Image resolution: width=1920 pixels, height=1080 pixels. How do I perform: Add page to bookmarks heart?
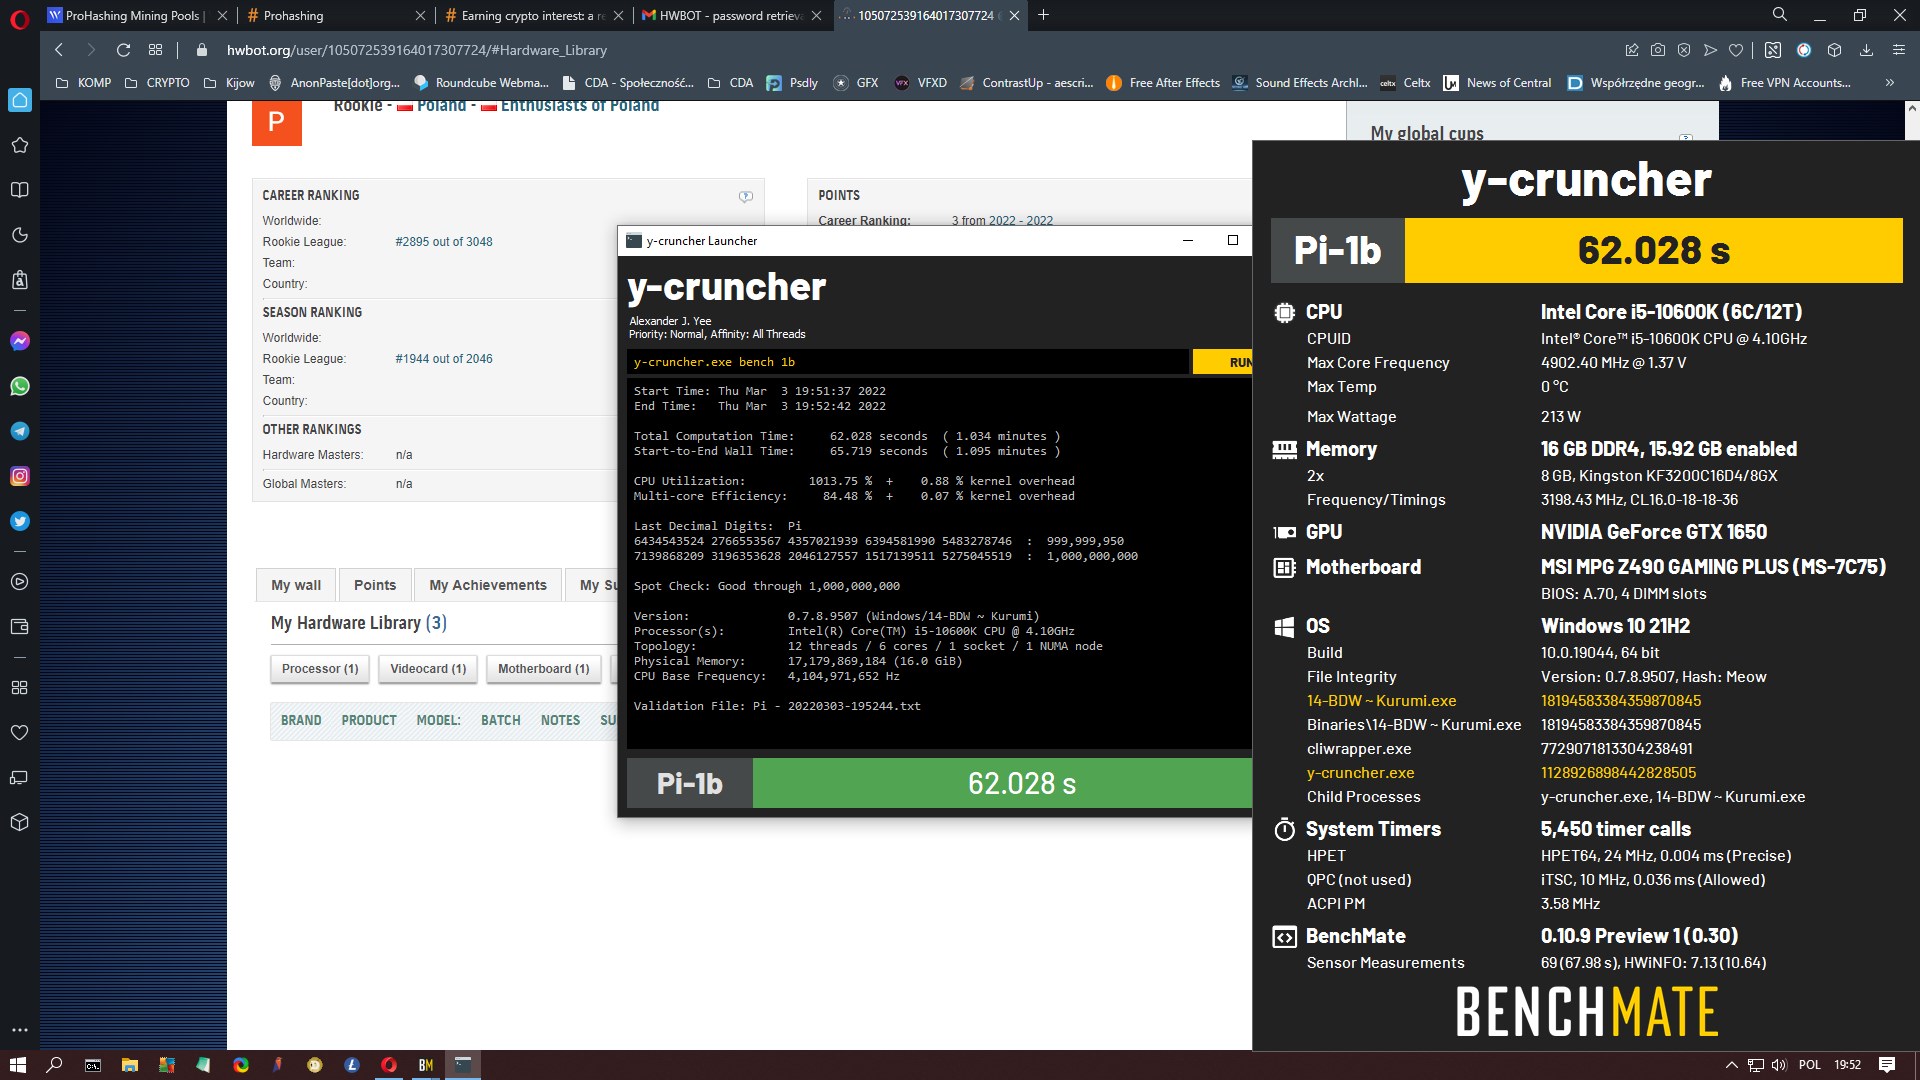pos(1736,50)
